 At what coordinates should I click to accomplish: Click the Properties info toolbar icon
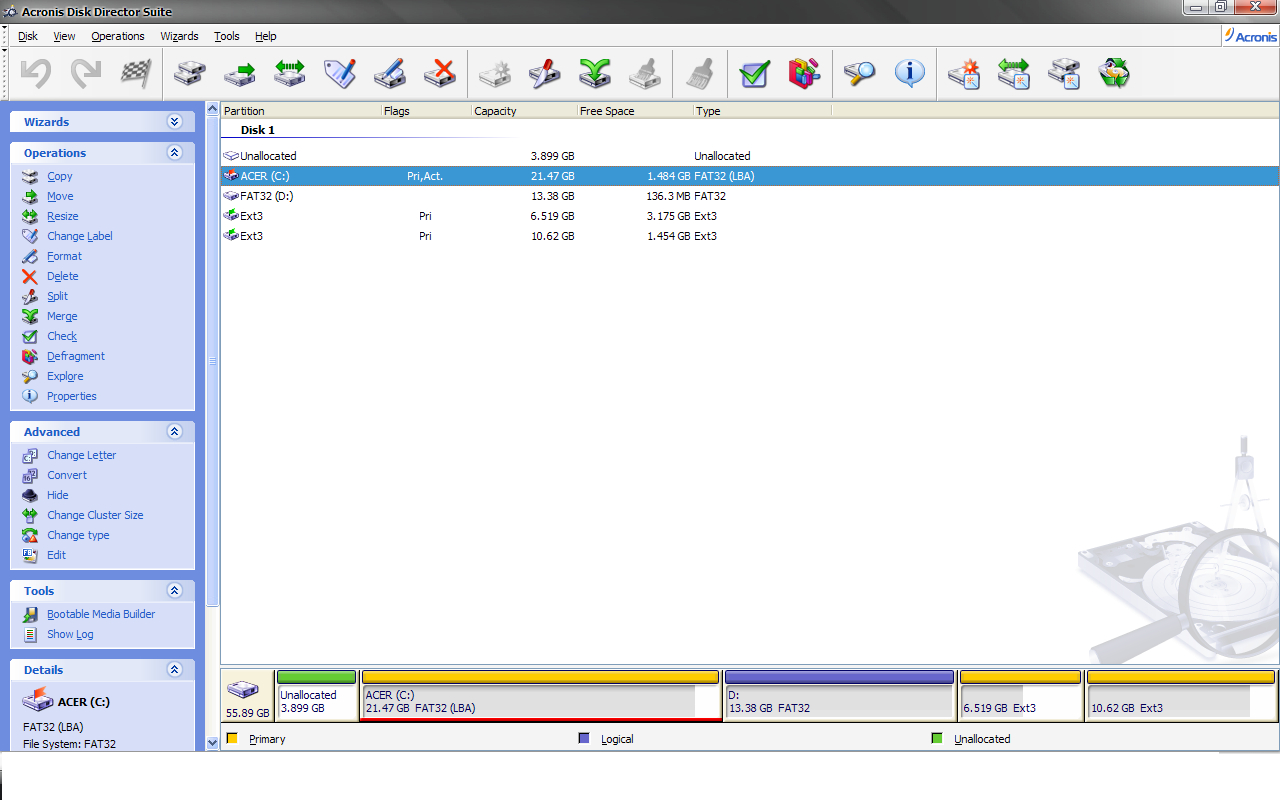pyautogui.click(x=909, y=73)
